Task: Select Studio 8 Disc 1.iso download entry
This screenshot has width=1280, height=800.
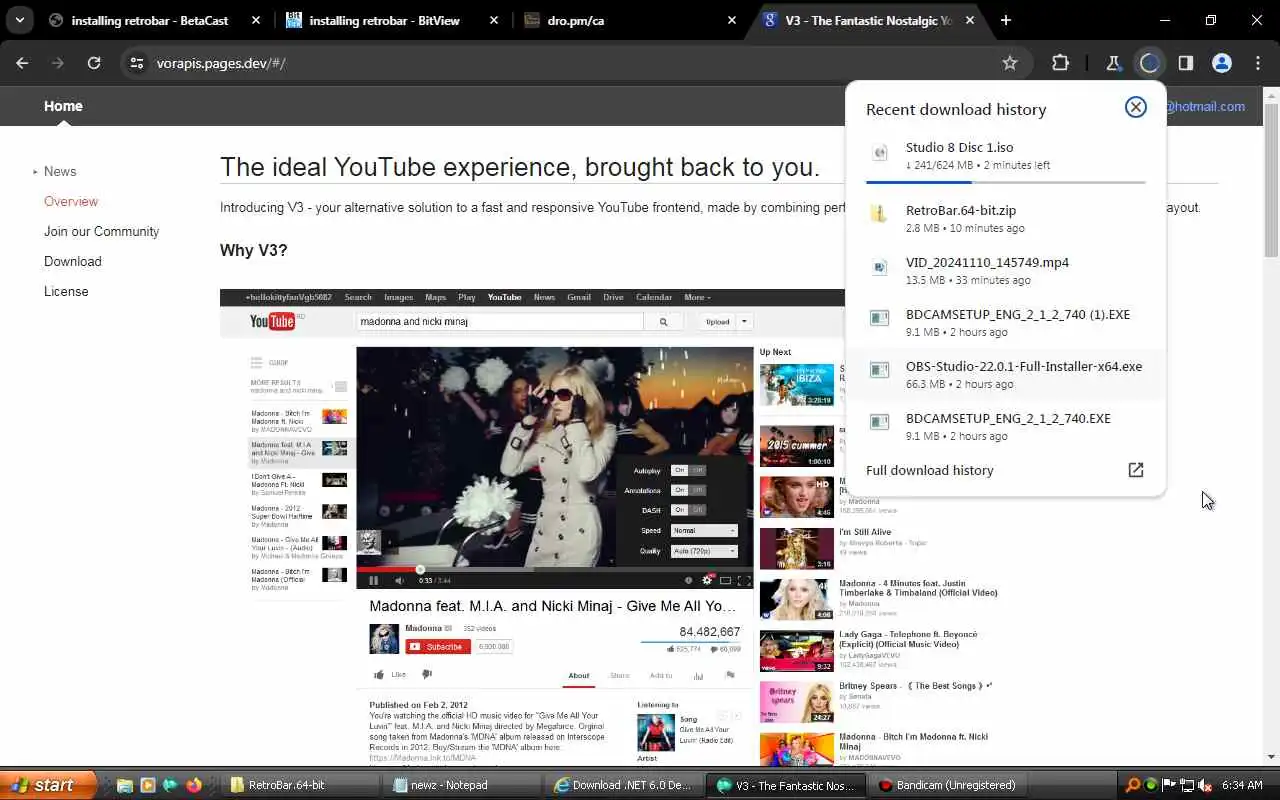Action: tap(1006, 155)
